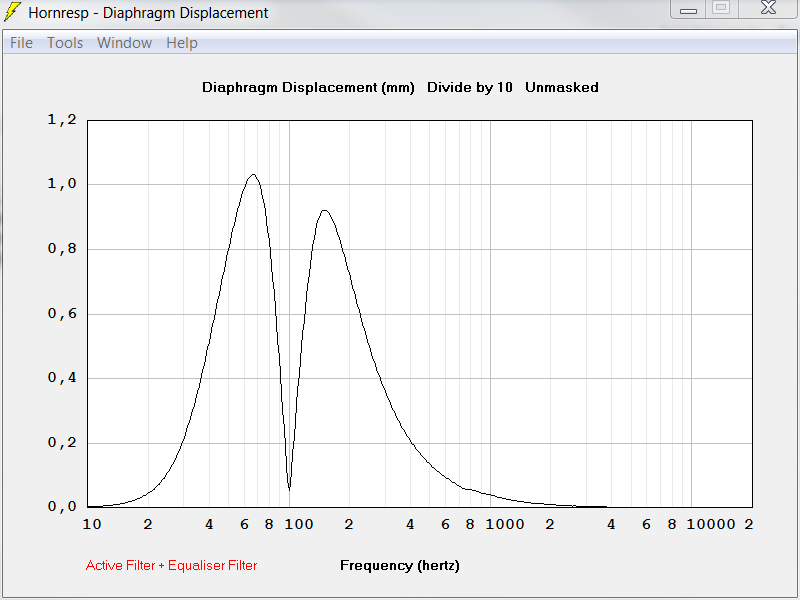The image size is (800, 600).
Task: Open the File menu
Action: pyautogui.click(x=21, y=43)
